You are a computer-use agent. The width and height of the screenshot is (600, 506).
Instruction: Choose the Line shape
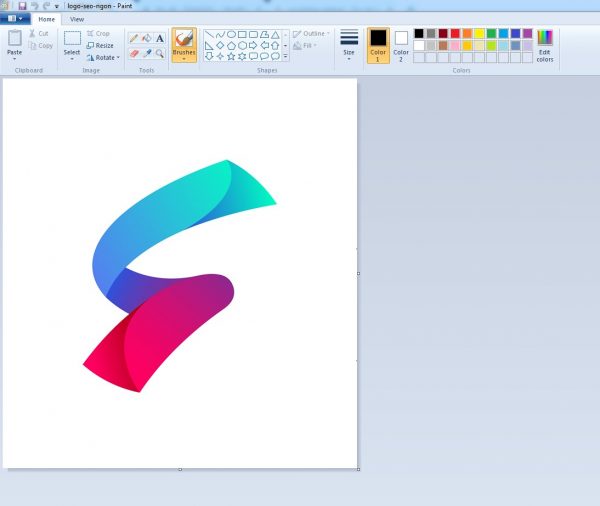pos(209,35)
